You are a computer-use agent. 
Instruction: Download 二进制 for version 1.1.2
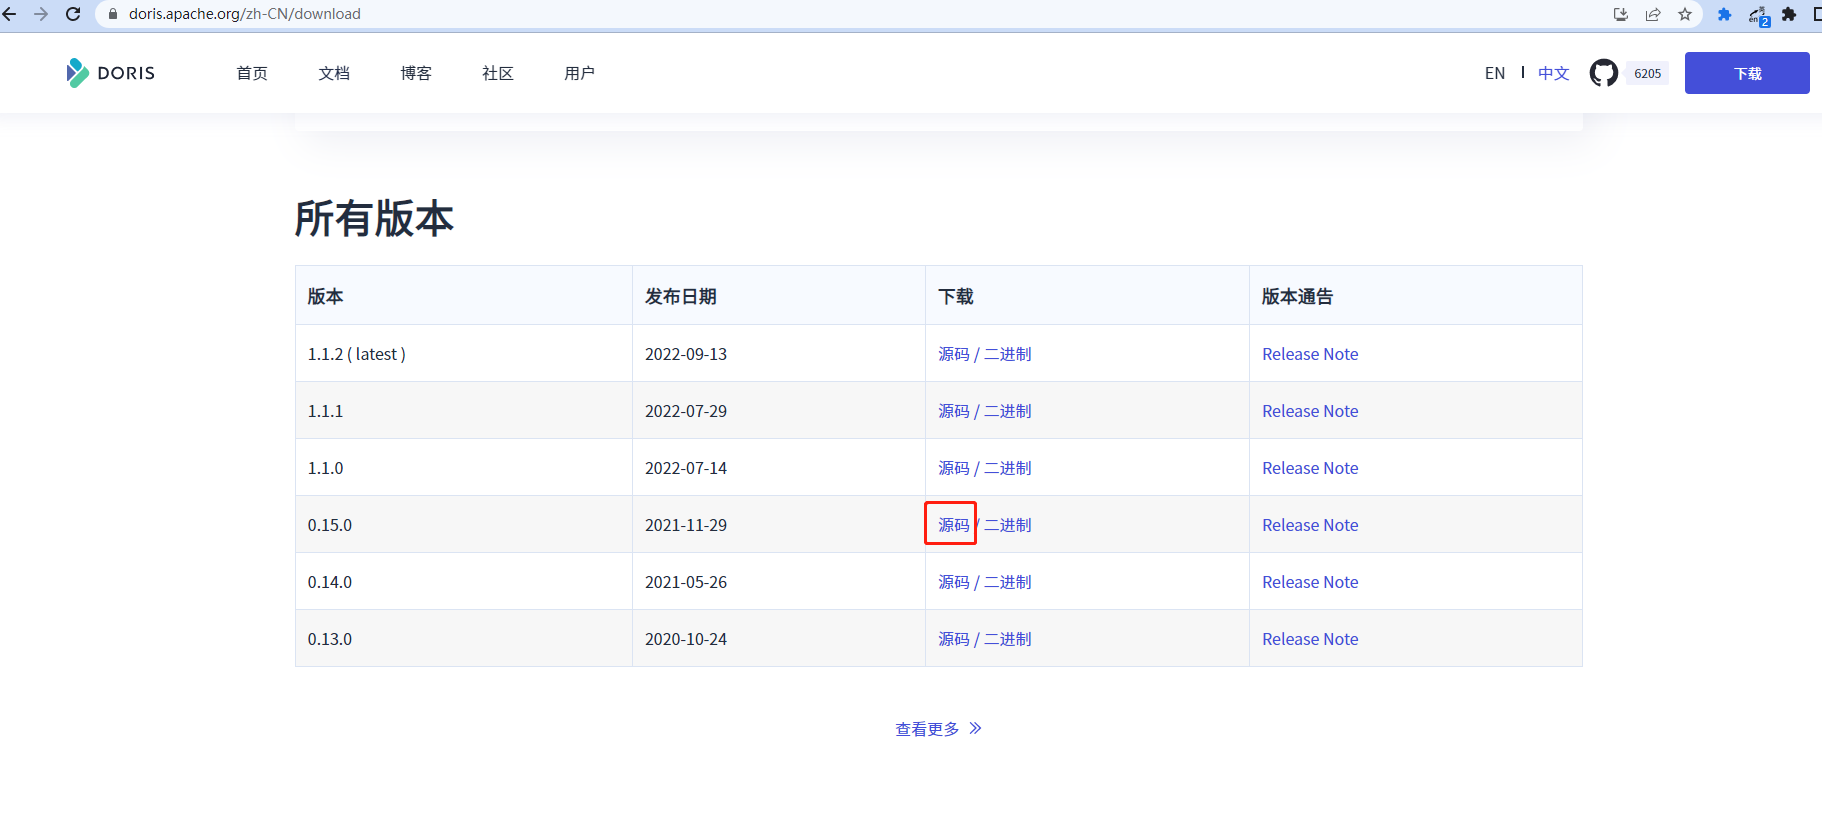1008,354
